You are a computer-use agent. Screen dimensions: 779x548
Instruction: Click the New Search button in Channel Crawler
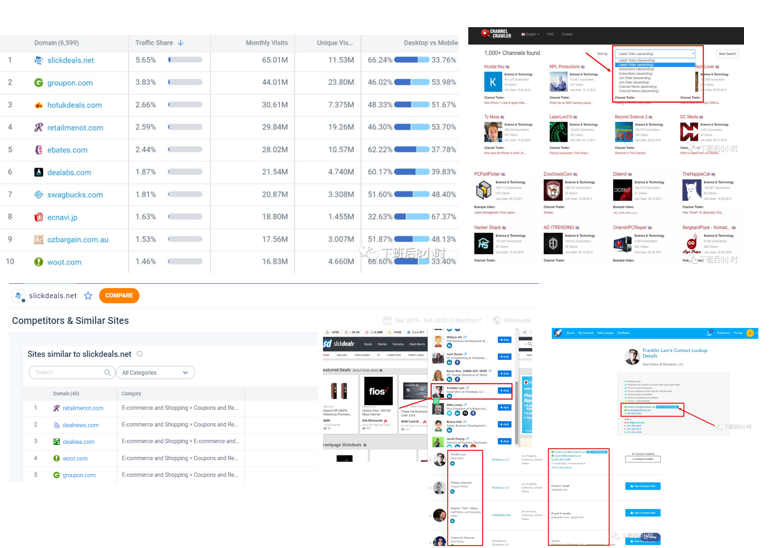click(x=727, y=54)
